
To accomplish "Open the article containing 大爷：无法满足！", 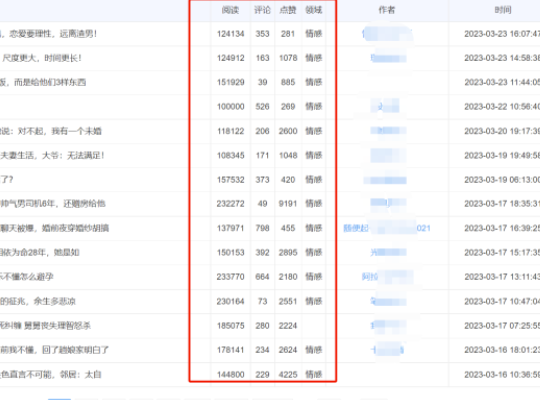I will click(x=52, y=155).
